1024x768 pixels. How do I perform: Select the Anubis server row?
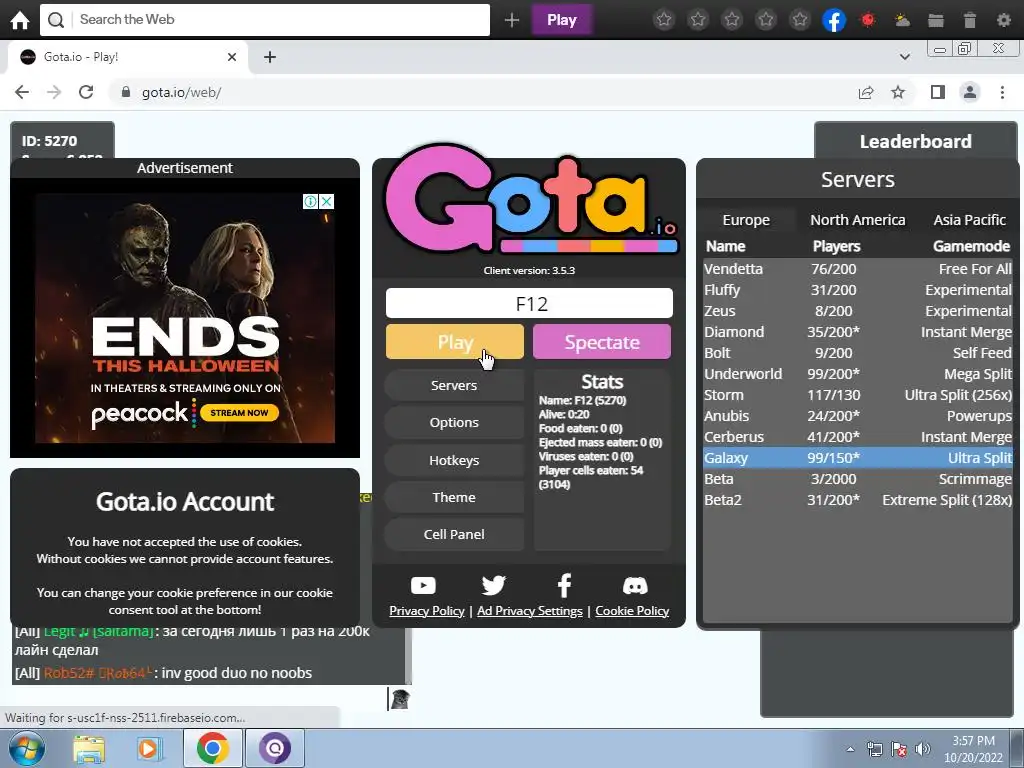coord(857,416)
